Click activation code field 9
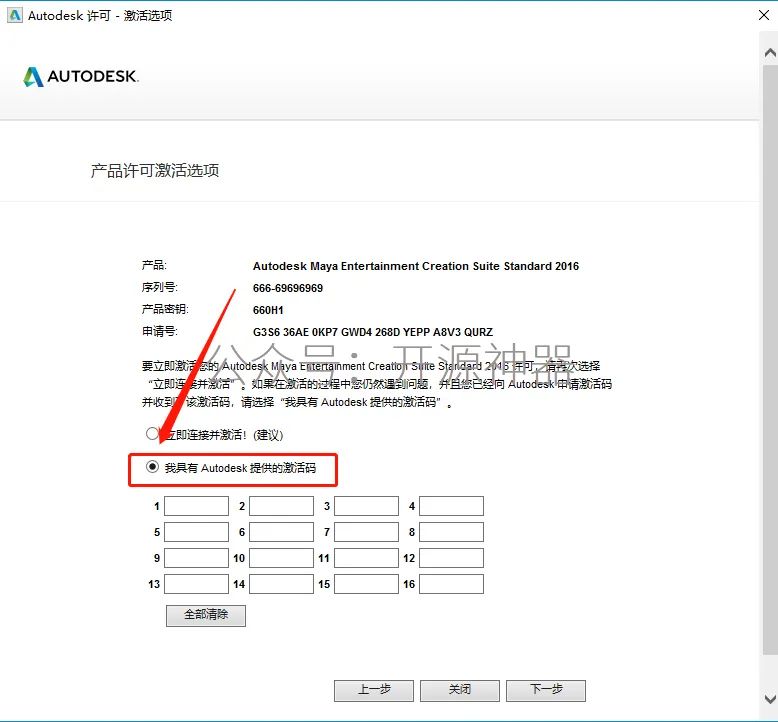The image size is (778, 722). click(196, 558)
